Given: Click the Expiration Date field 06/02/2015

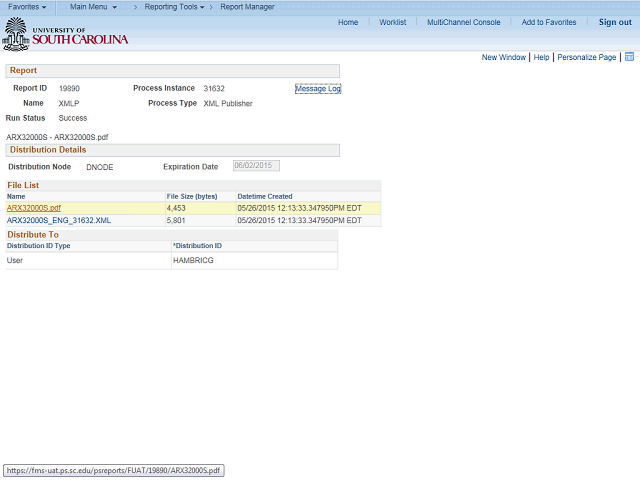Looking at the screenshot, I should click(256, 166).
